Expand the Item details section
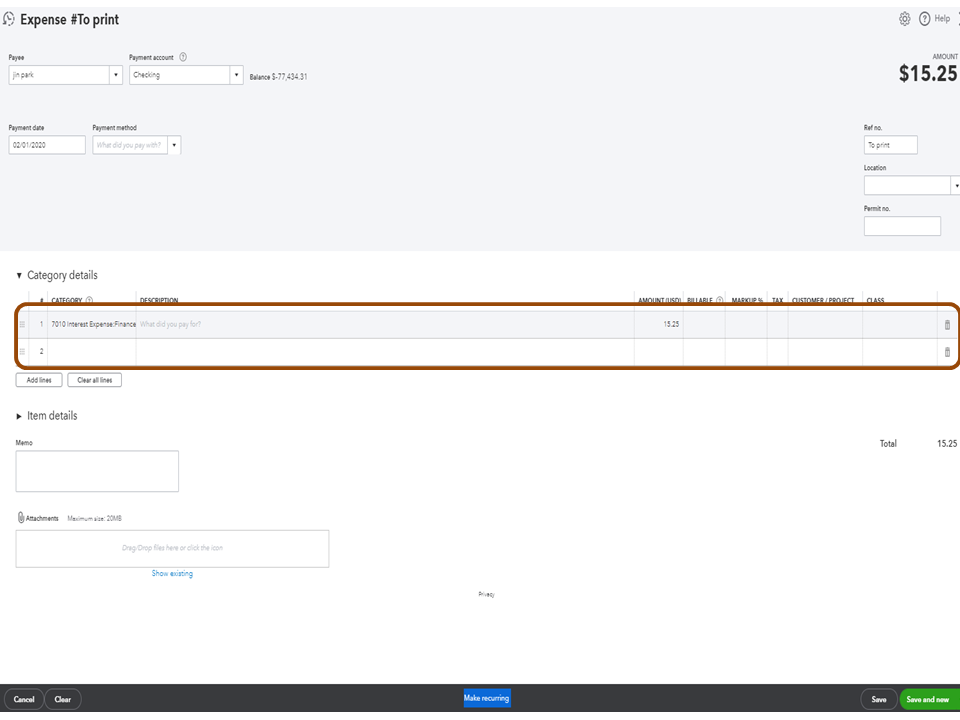 tap(19, 416)
